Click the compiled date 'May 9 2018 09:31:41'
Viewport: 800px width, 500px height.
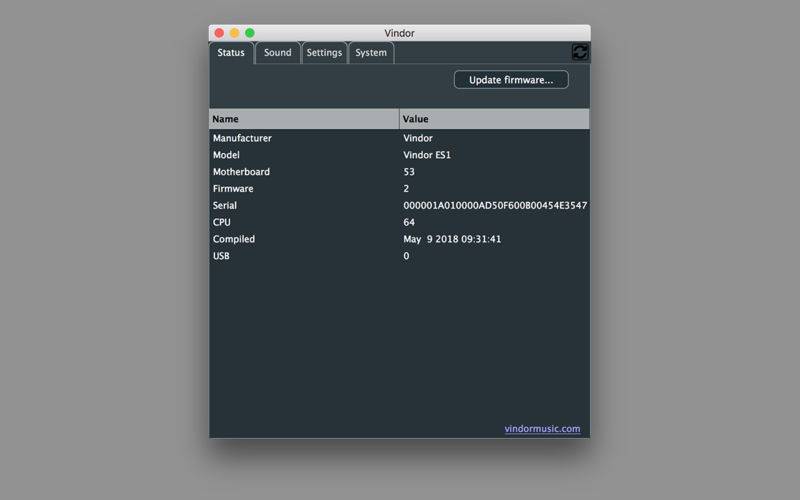coord(452,239)
